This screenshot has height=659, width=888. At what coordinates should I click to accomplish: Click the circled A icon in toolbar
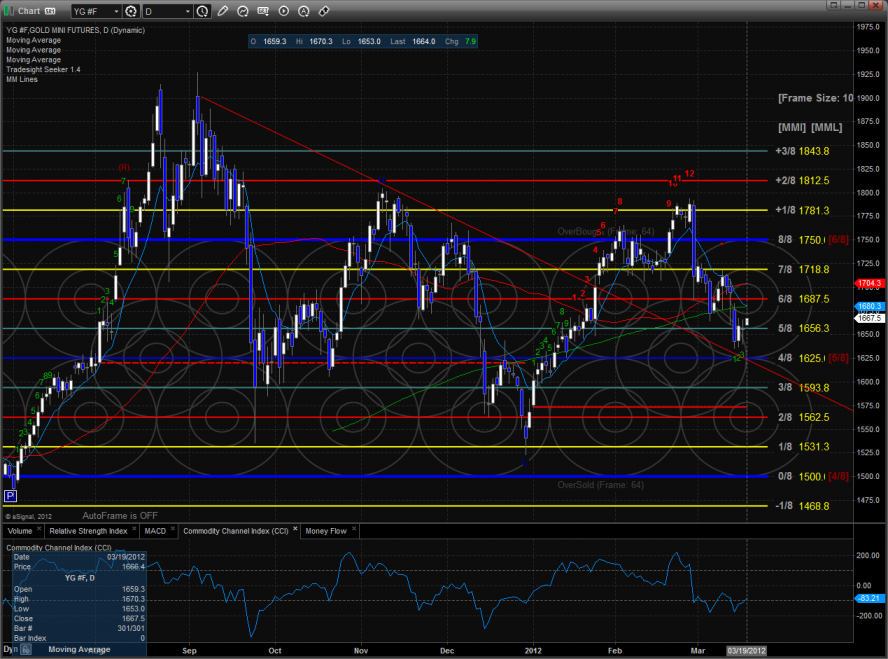pos(304,10)
